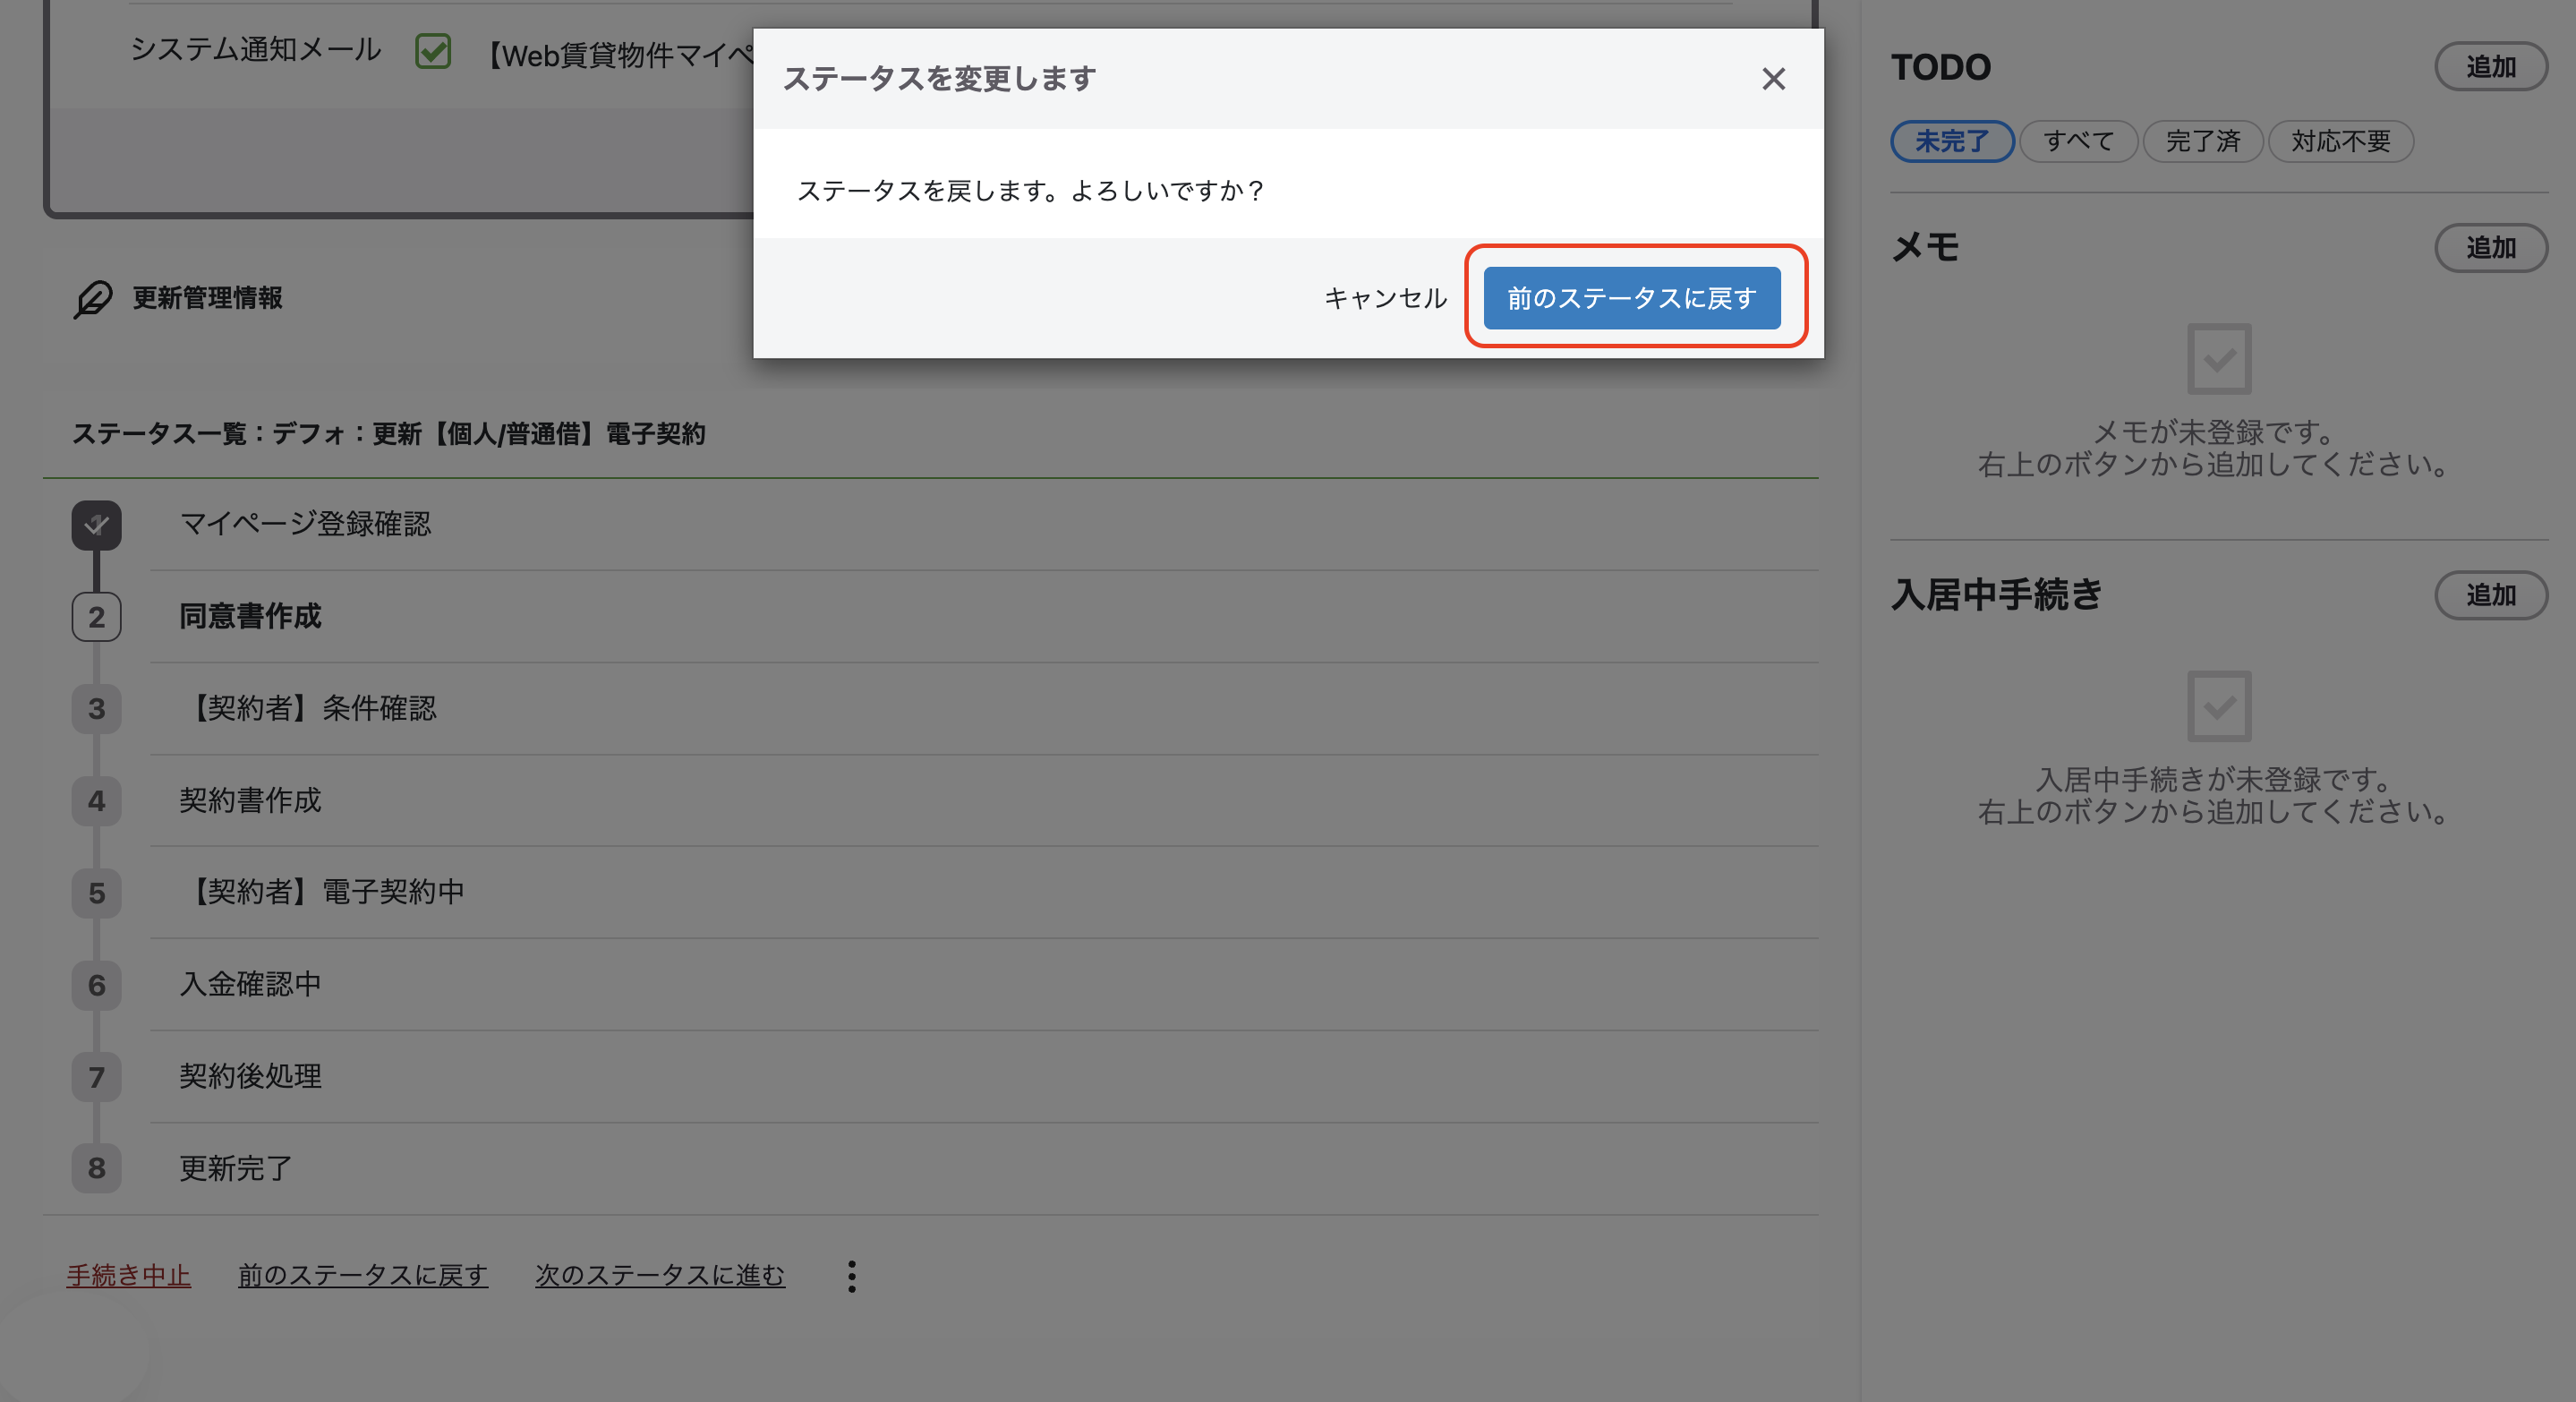The height and width of the screenshot is (1402, 2576).
Task: Filter TODO by 対応不要
Action: pyautogui.click(x=2340, y=142)
